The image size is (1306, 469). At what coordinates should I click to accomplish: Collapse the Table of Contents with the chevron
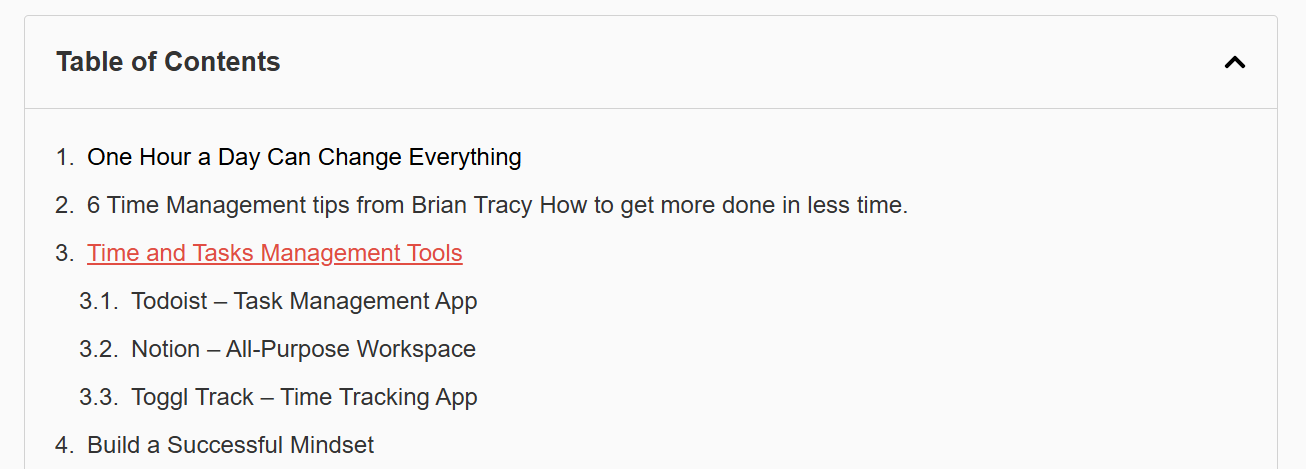coord(1235,63)
